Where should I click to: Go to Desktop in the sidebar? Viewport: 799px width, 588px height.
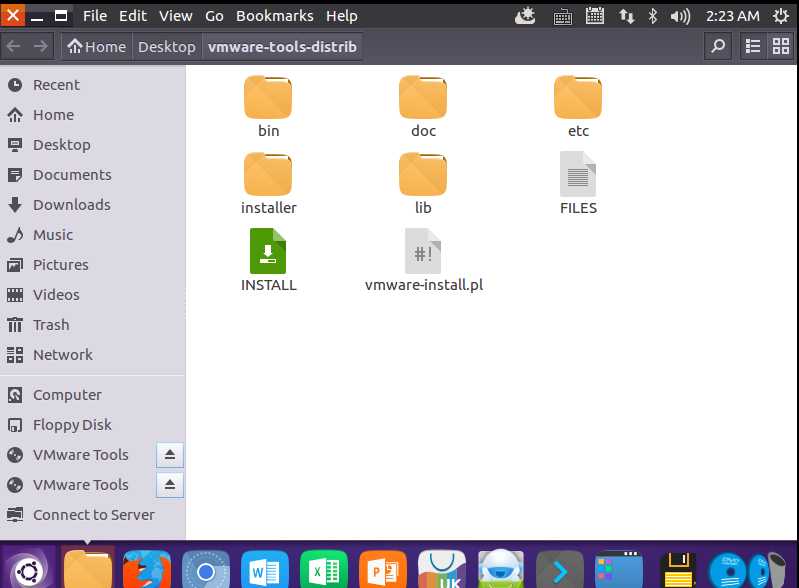point(92,145)
